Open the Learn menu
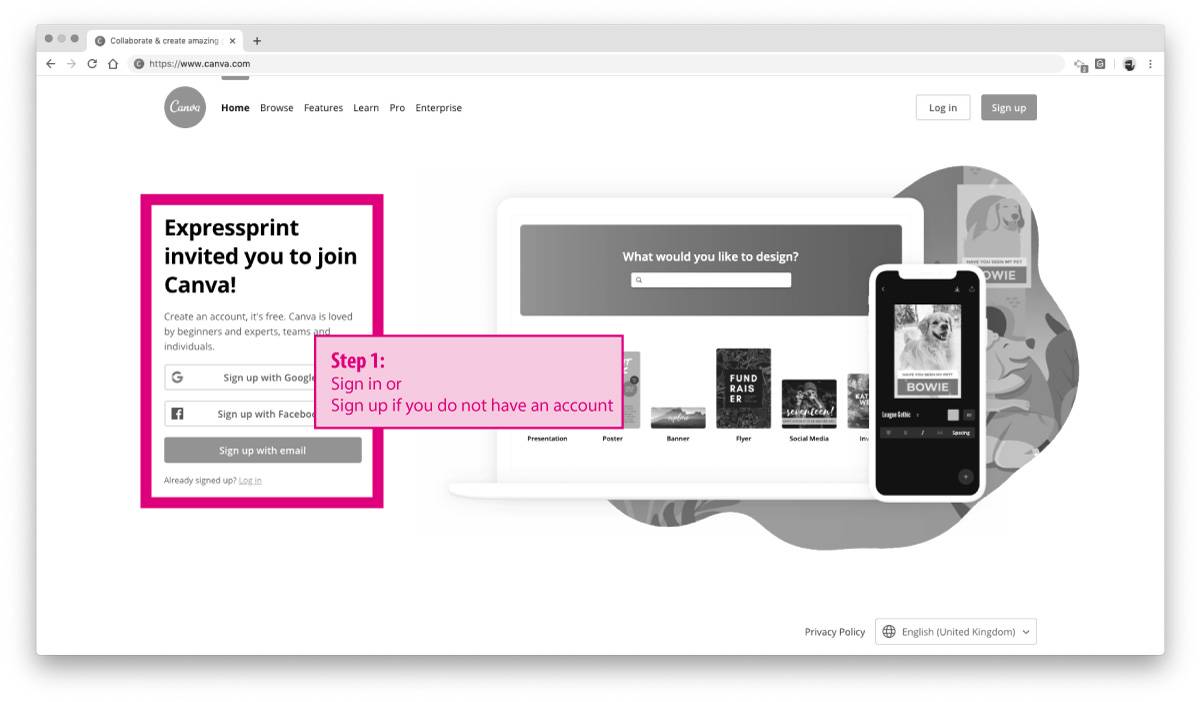 (x=366, y=108)
